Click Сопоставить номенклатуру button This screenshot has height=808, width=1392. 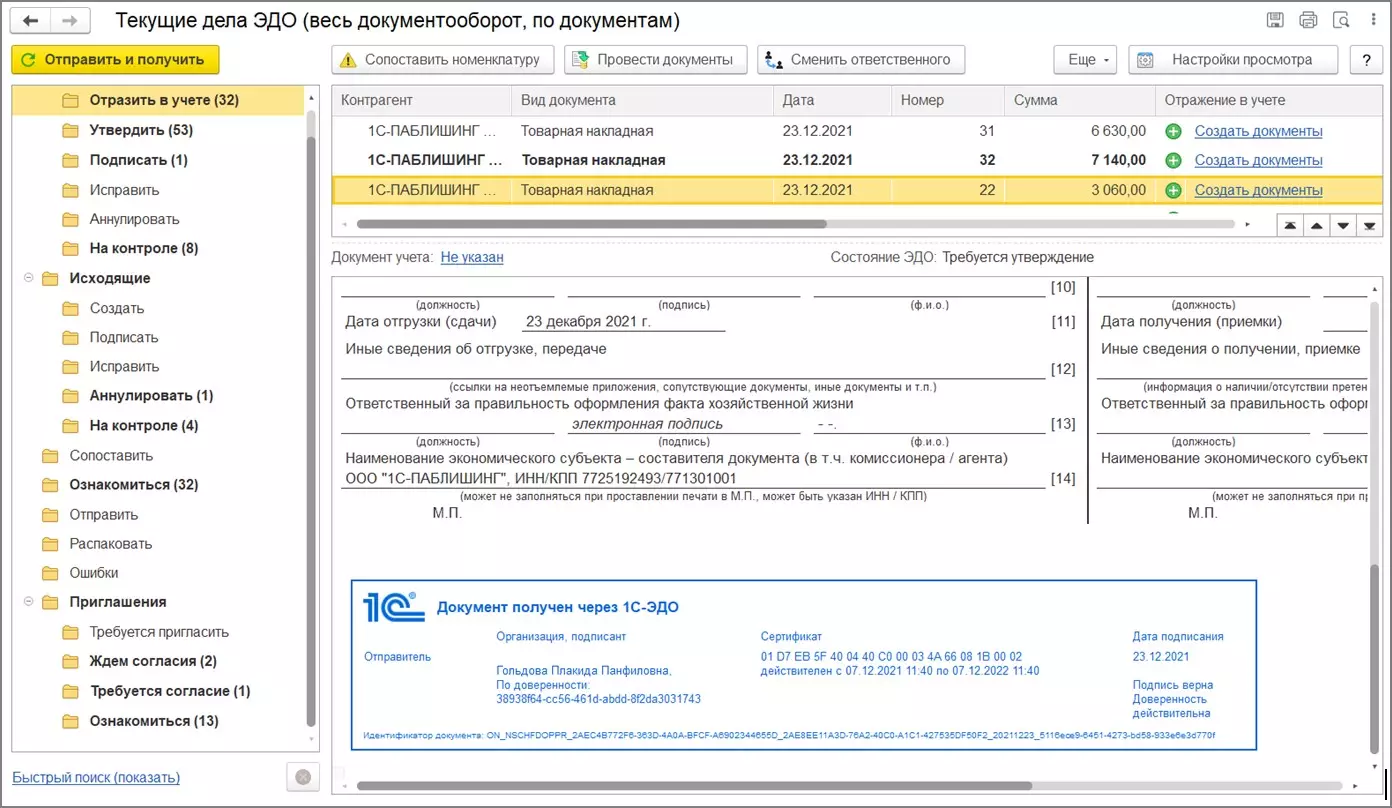click(442, 59)
